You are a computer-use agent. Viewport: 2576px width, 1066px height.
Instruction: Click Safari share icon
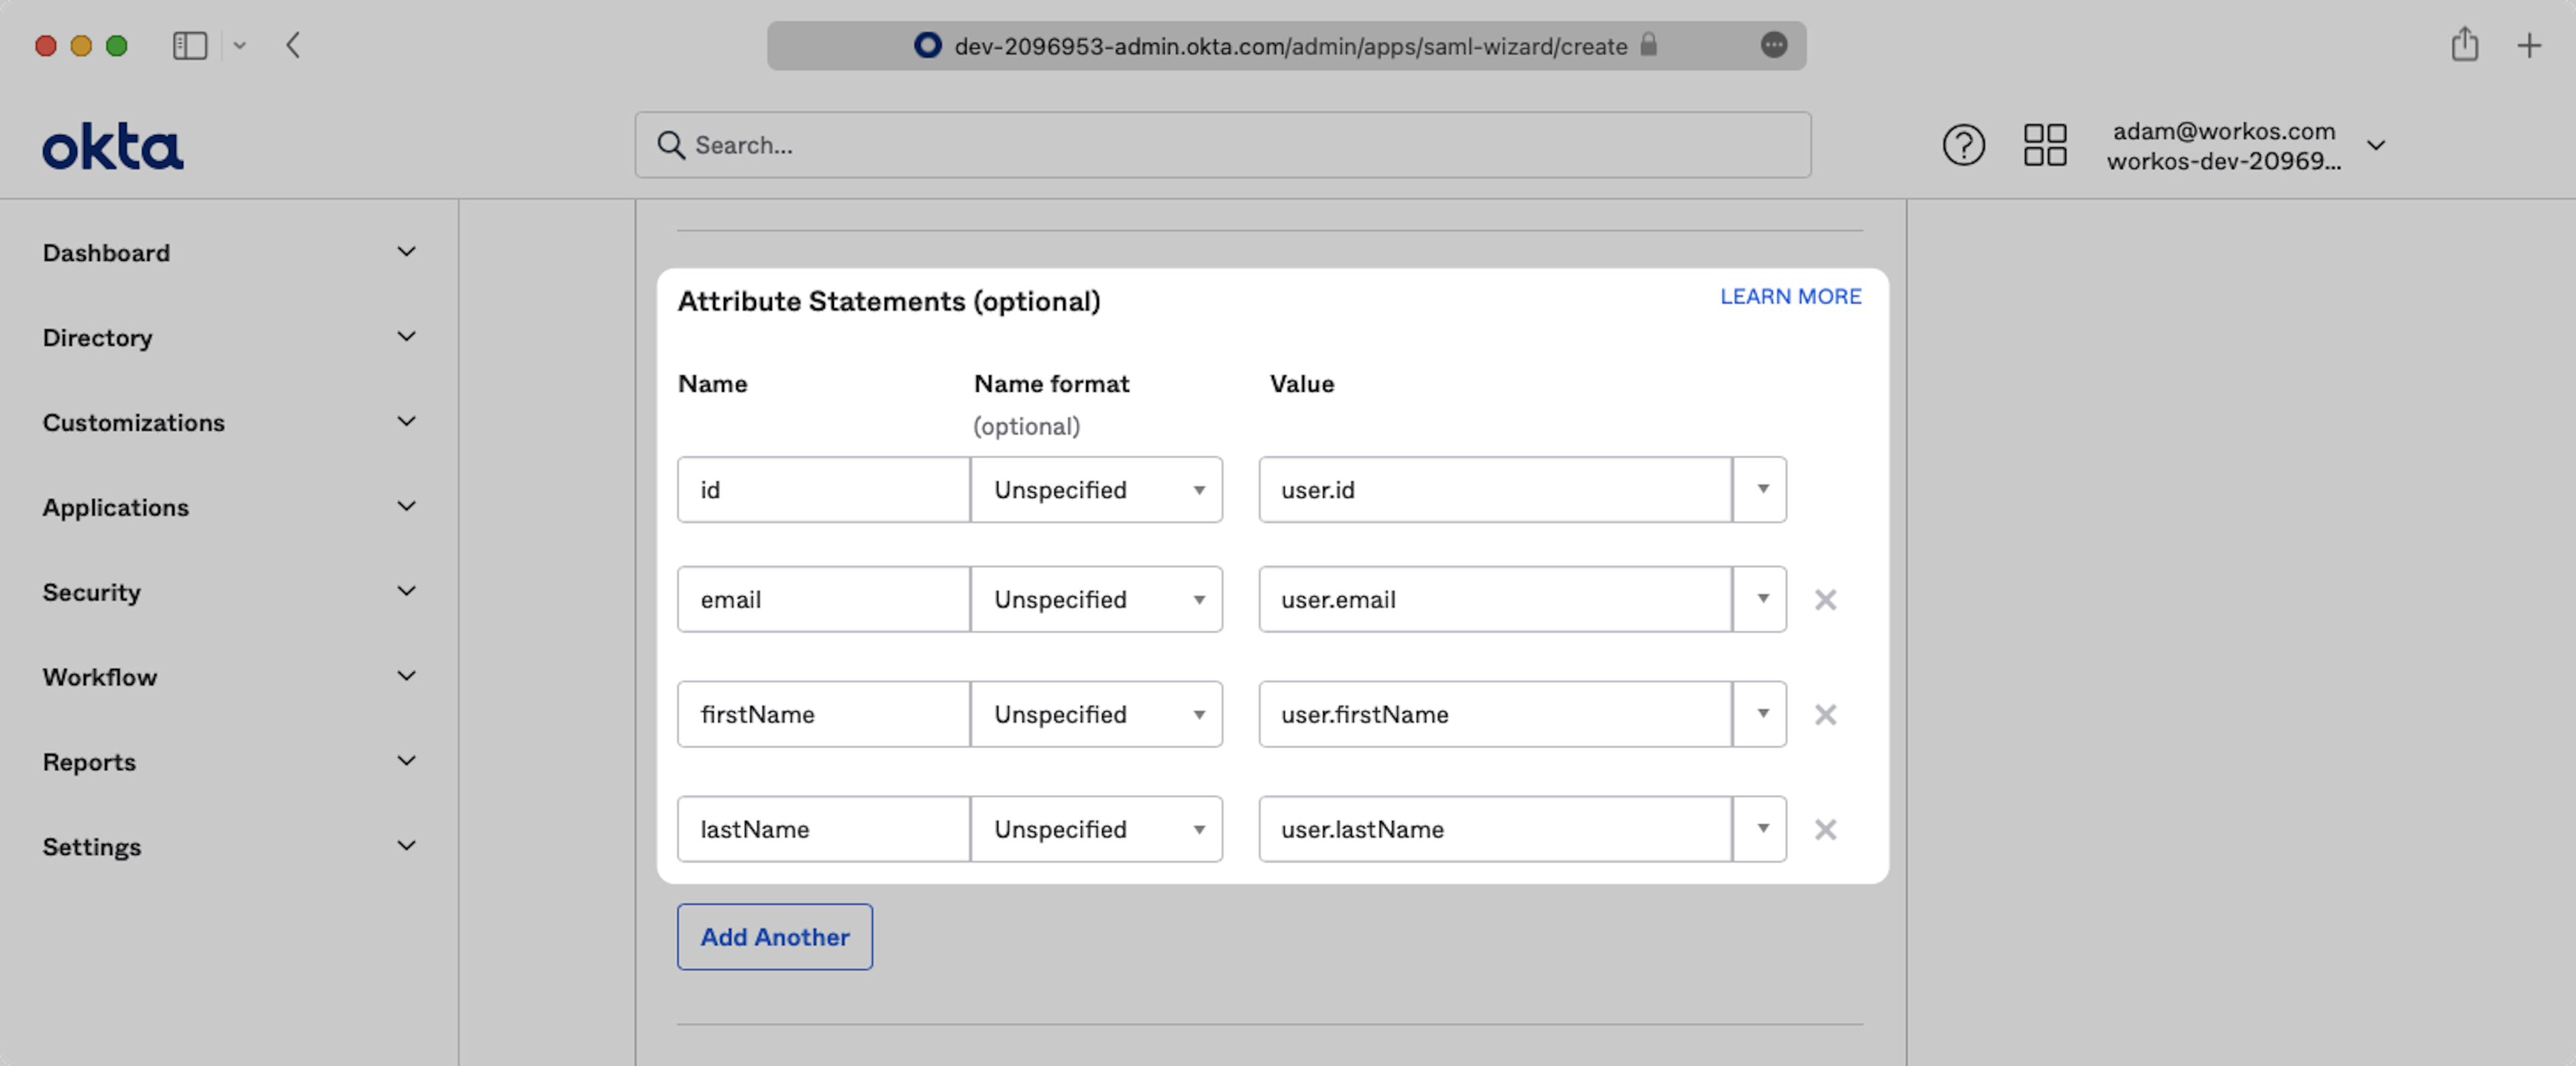click(2464, 45)
